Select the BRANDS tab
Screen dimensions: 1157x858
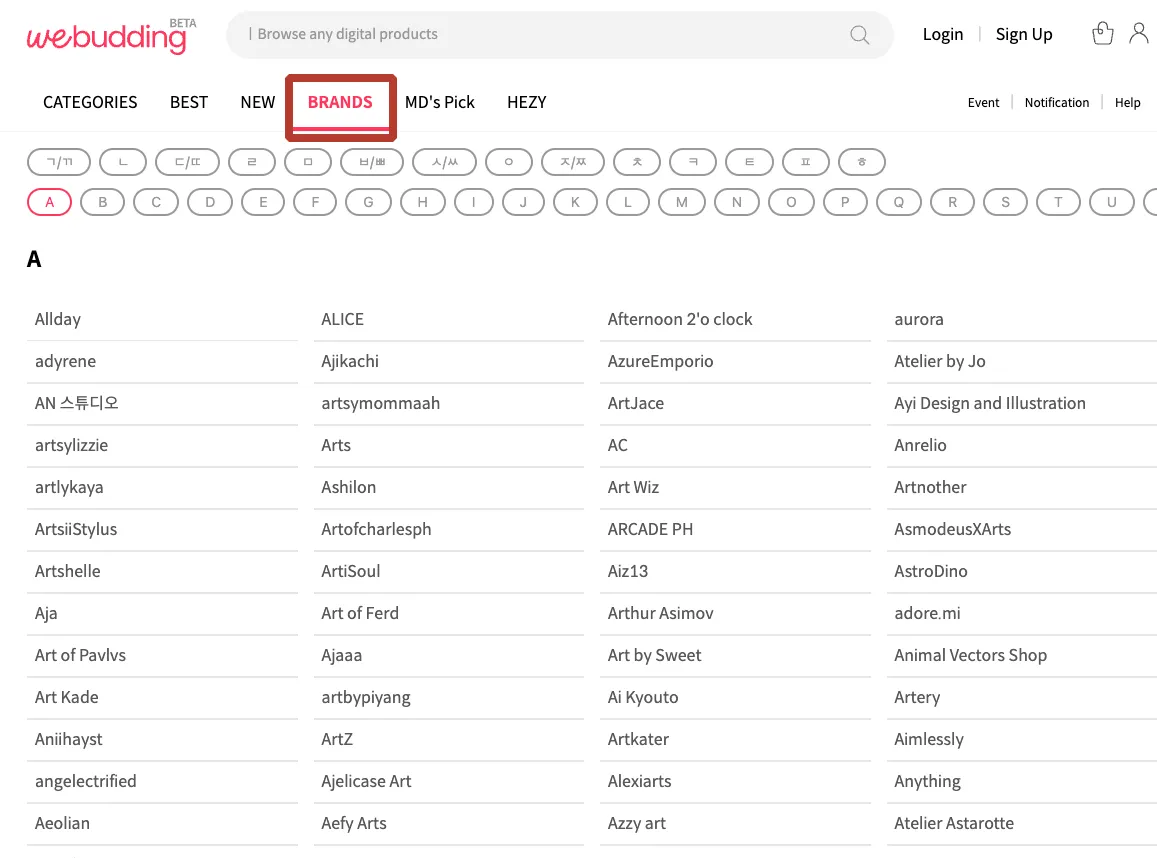(340, 103)
